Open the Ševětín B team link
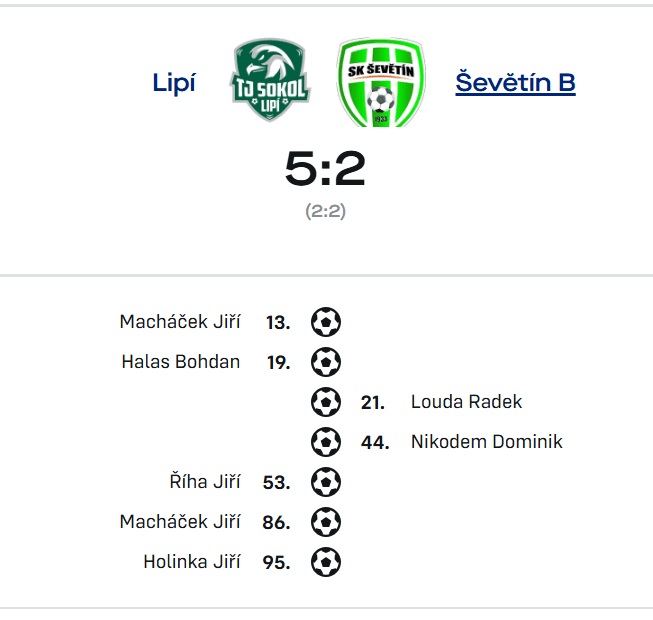This screenshot has width=653, height=620. tap(515, 82)
